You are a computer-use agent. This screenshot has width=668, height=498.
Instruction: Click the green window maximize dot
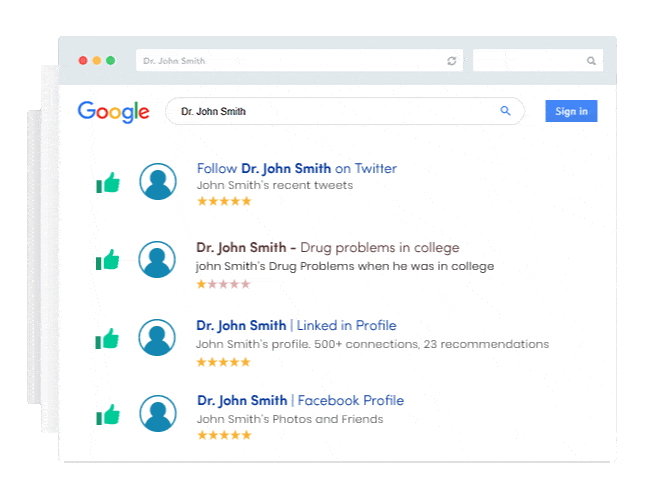tap(110, 60)
